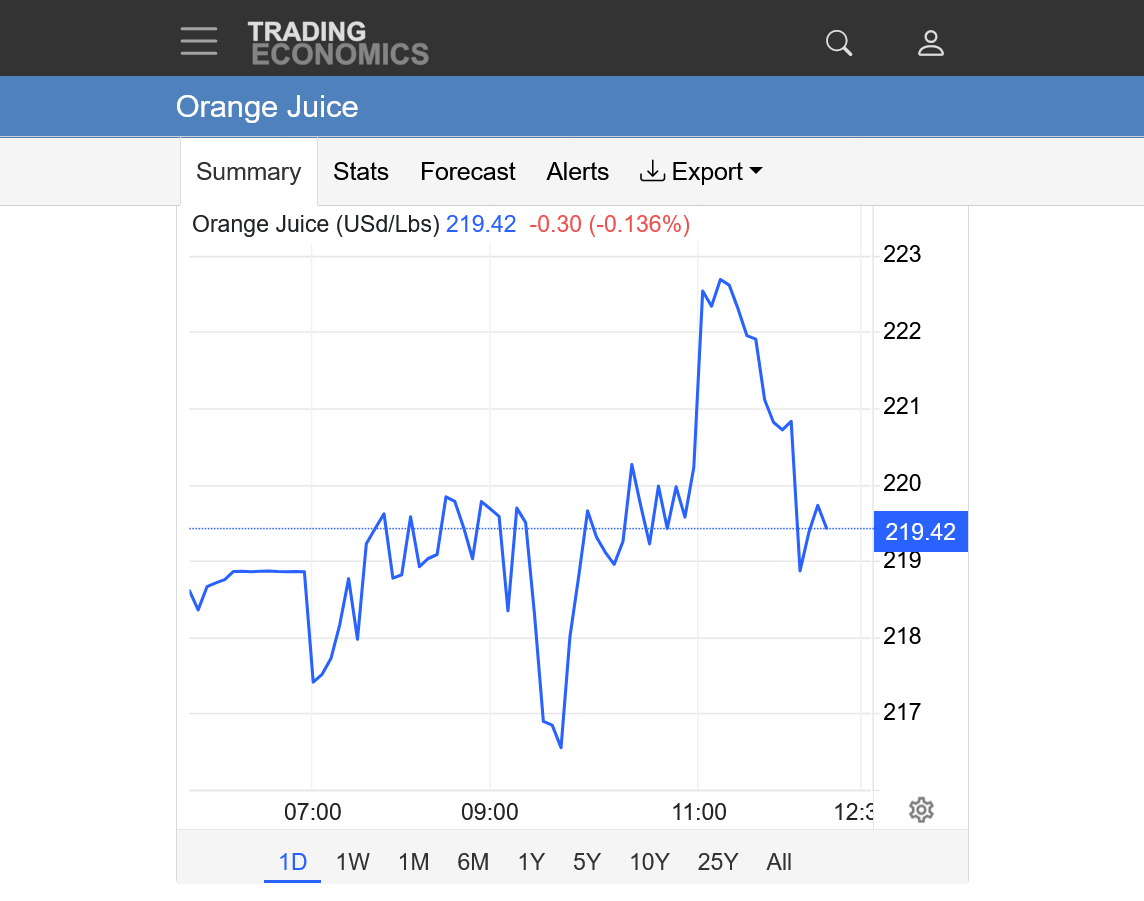
Task: Click the 219.42 current price marker
Action: click(x=920, y=532)
